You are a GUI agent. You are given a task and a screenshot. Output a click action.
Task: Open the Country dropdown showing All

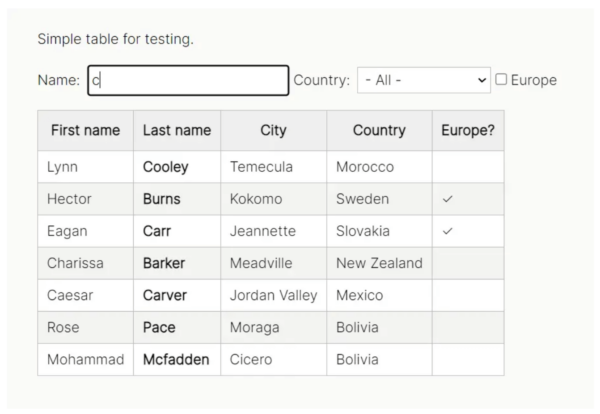click(424, 80)
